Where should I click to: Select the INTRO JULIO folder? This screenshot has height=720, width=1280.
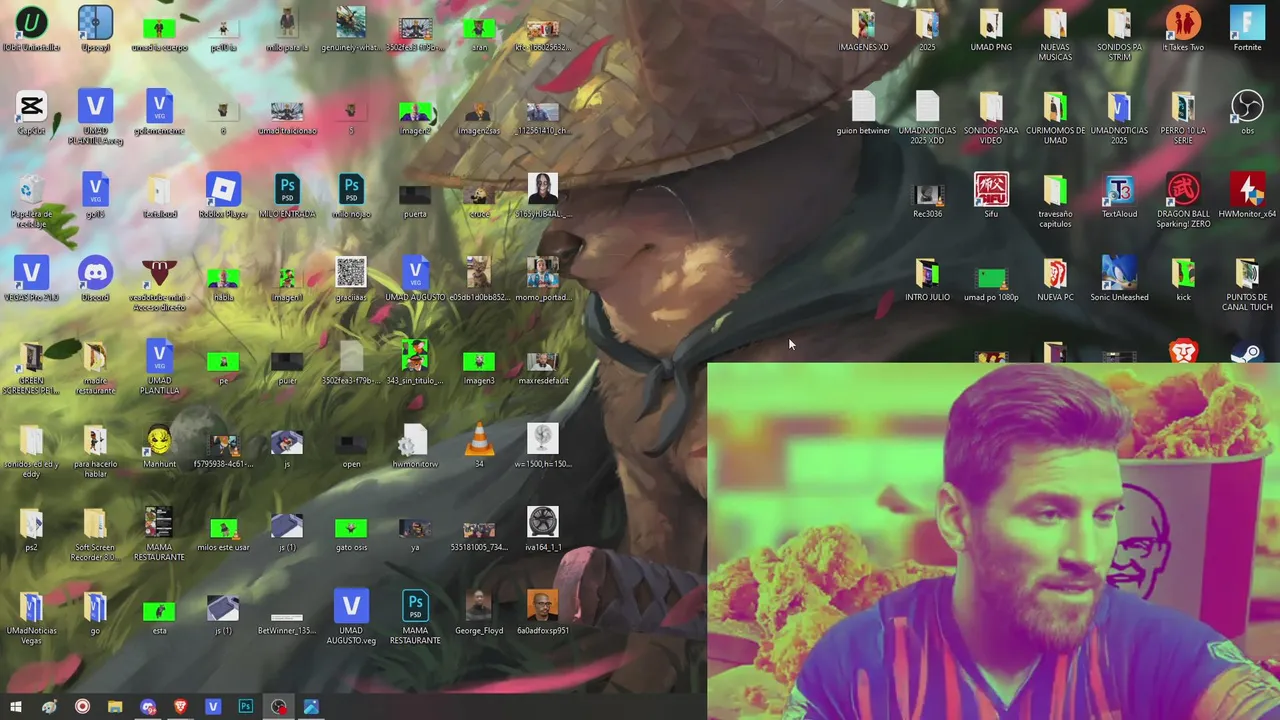927,279
